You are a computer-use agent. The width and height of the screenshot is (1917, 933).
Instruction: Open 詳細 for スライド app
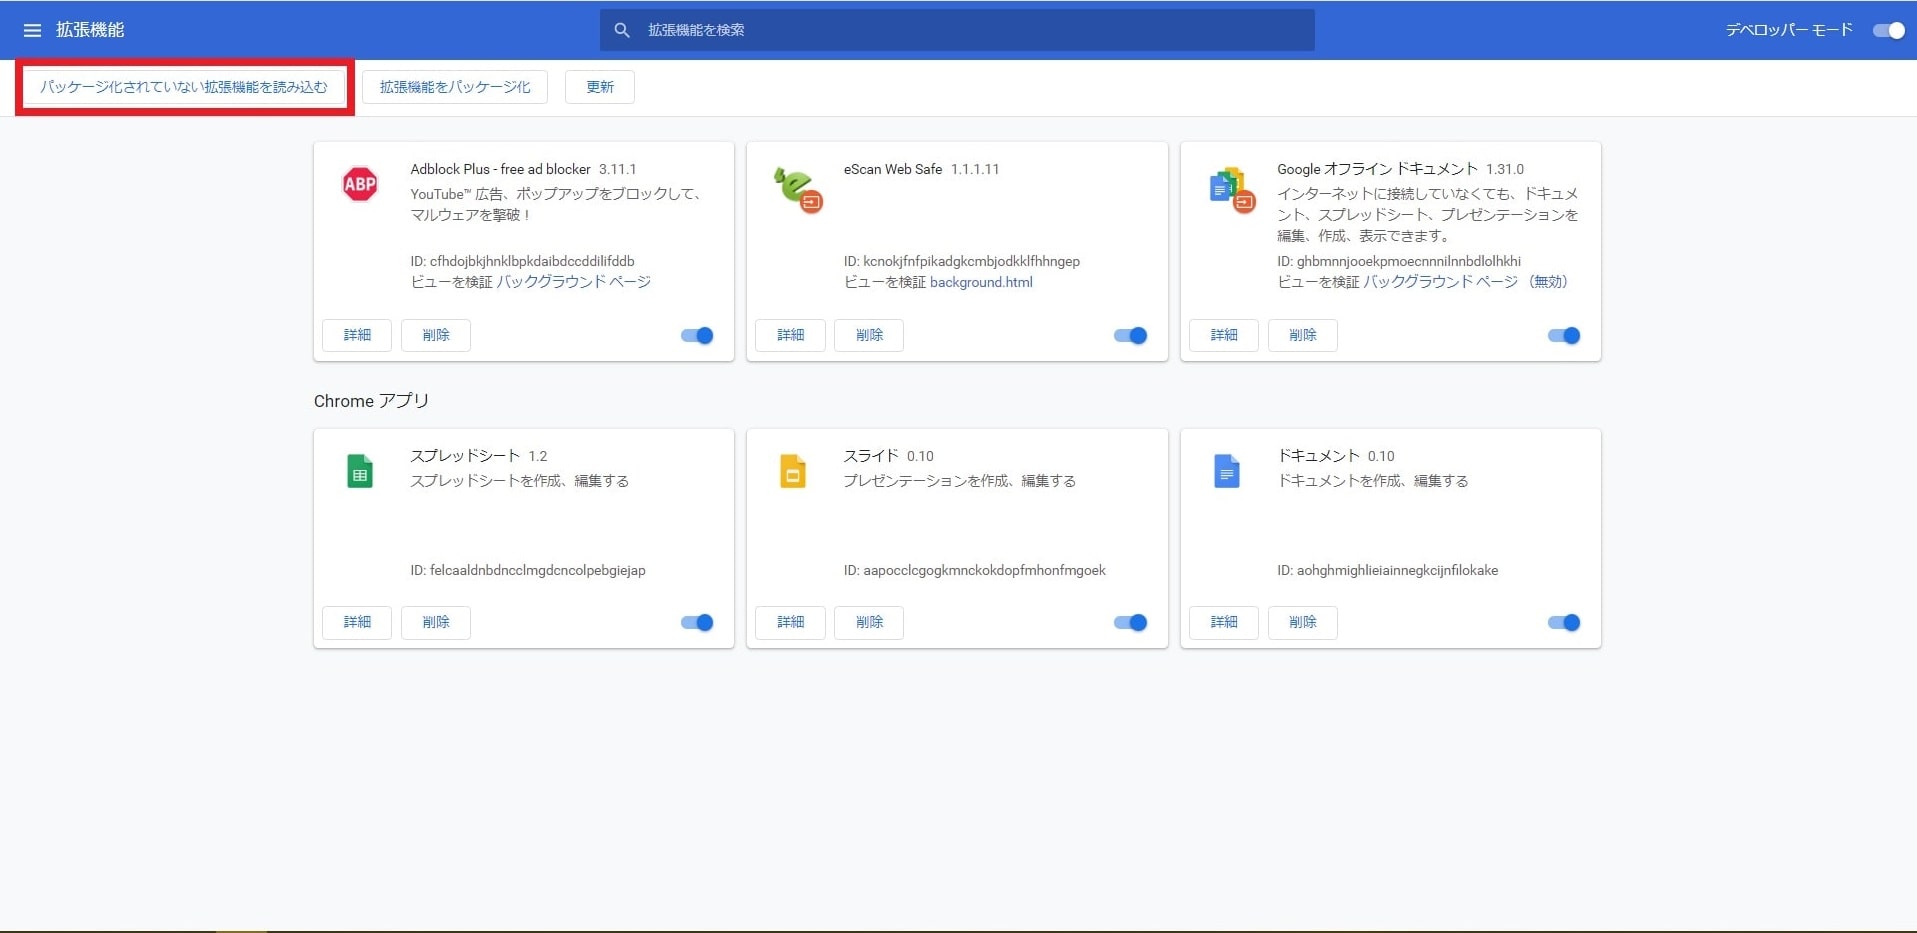pyautogui.click(x=791, y=622)
